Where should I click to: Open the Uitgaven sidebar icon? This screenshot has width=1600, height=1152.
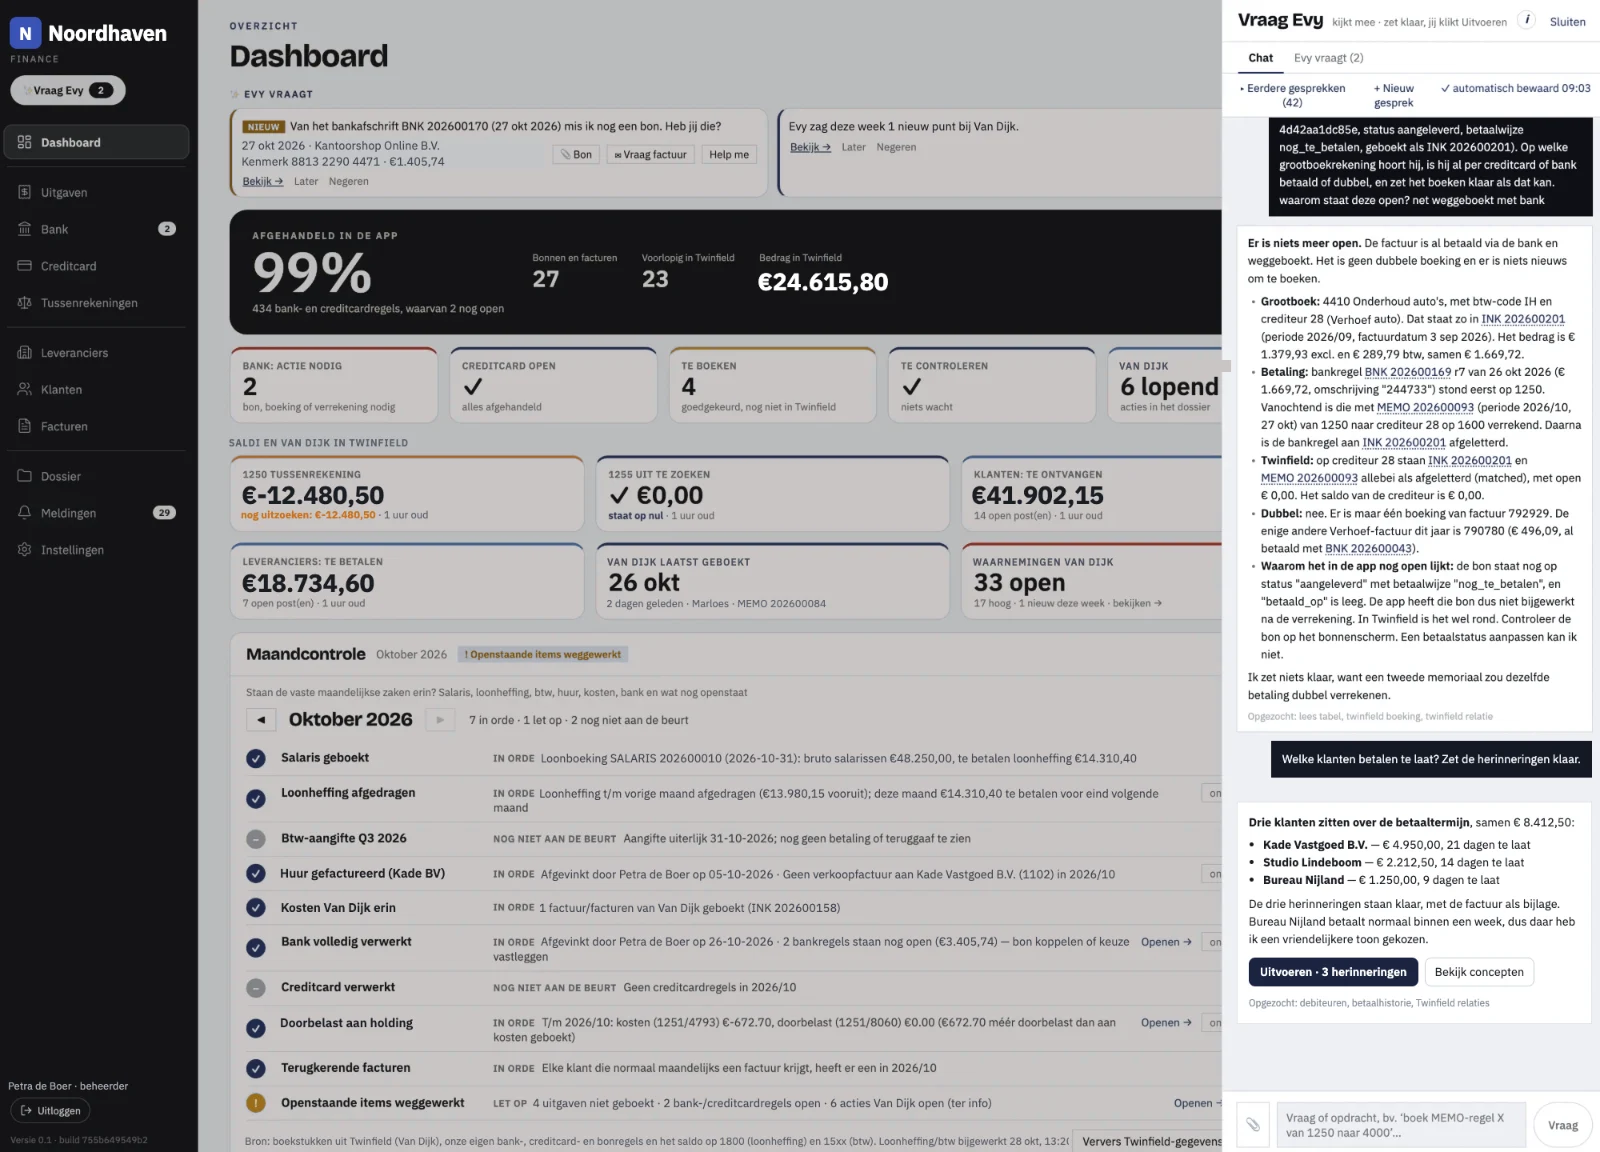click(x=25, y=192)
